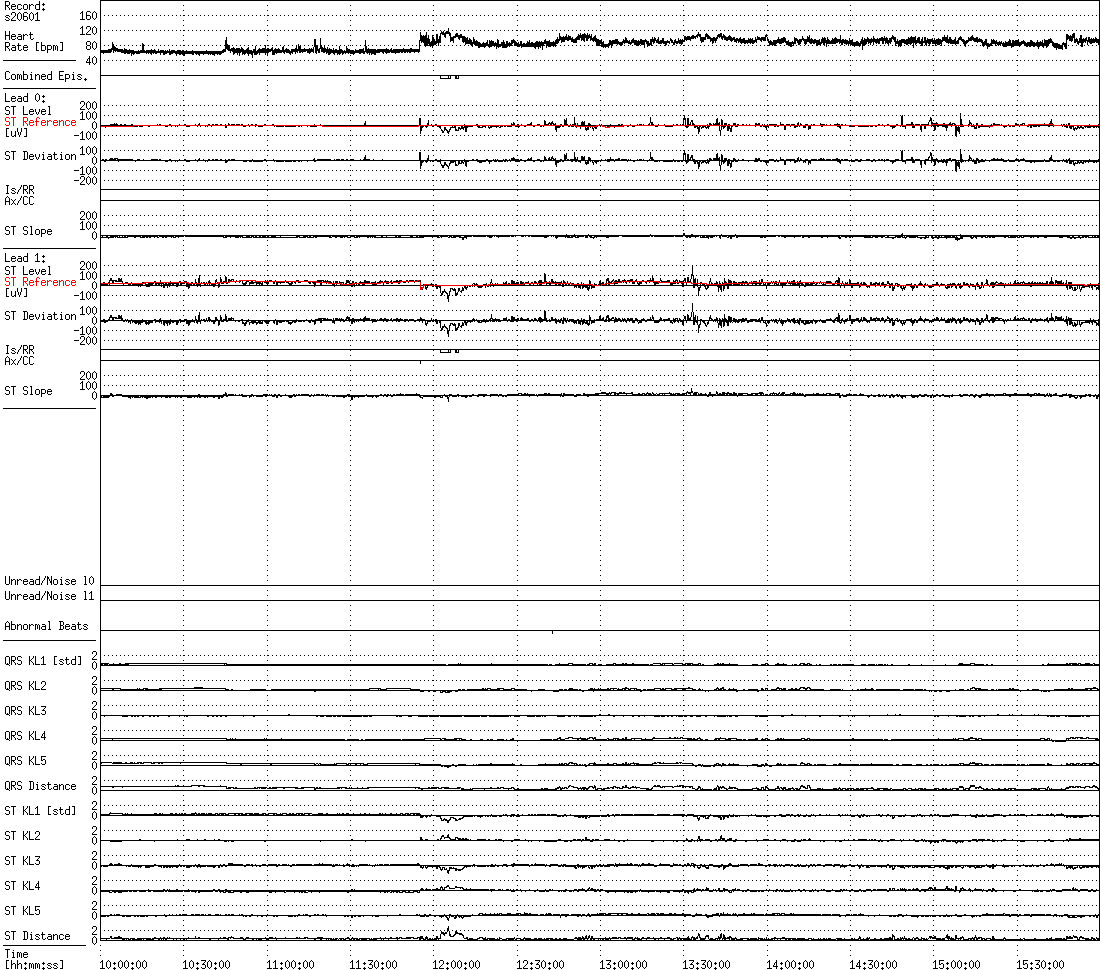The height and width of the screenshot is (970, 1100).
Task: Click the episode marker in Combined Epis. row
Action: pyautogui.click(x=449, y=77)
